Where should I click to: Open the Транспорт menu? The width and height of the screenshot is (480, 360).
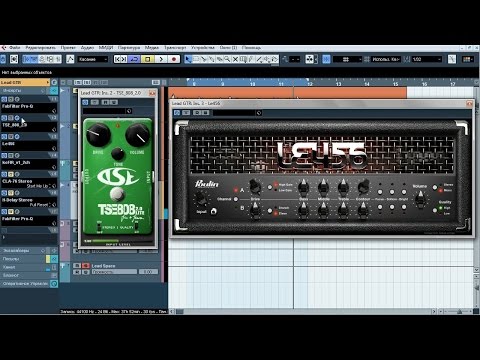(175, 48)
